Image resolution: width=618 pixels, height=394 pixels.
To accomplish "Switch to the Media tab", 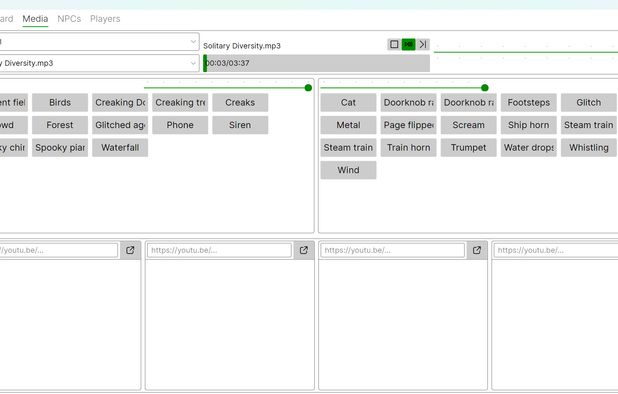I will (35, 19).
